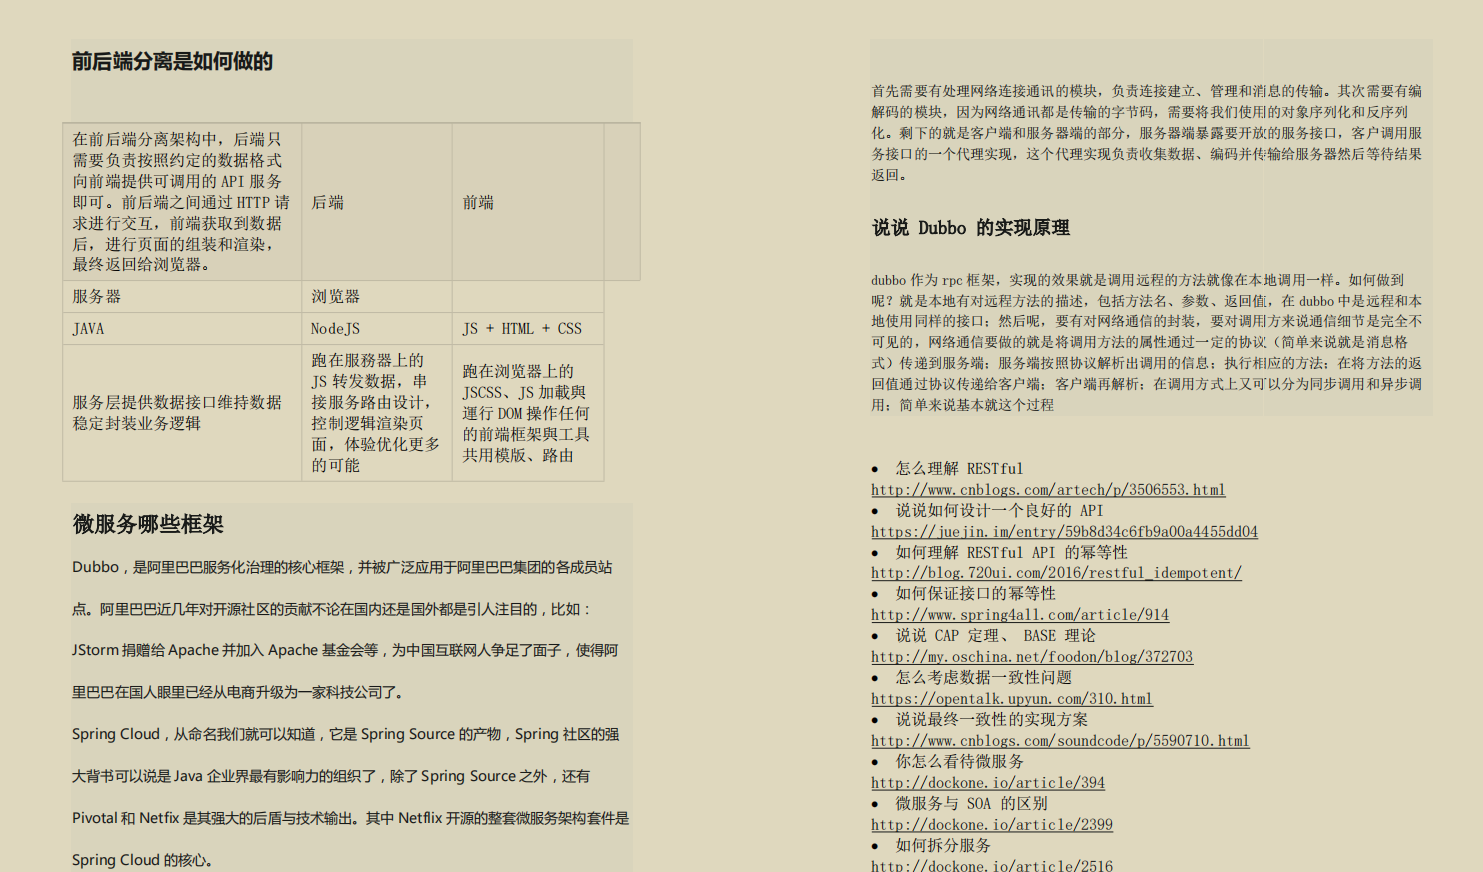Click cell 服务层提供数据接口维持数据稳定封装业务逻辑
This screenshot has height=872, width=1483.
(182, 413)
